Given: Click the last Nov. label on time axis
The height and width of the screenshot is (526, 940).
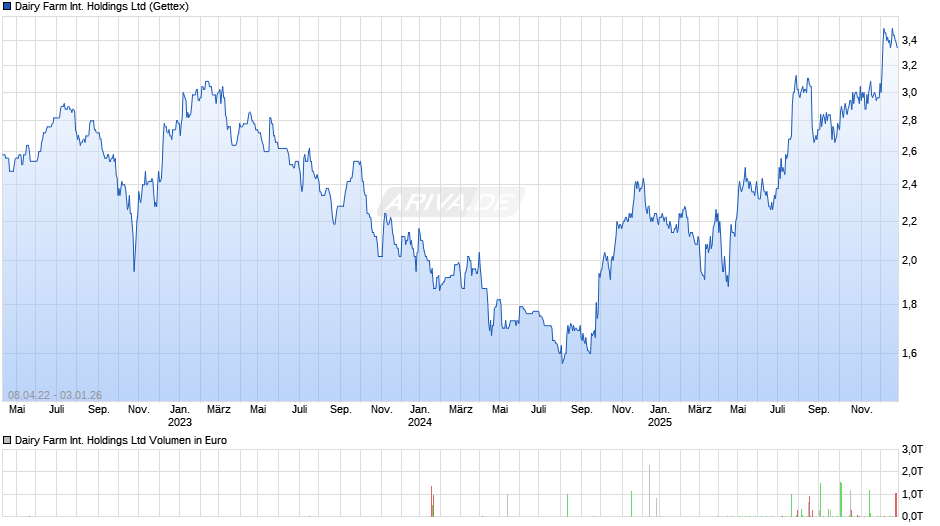Looking at the screenshot, I should click(861, 410).
